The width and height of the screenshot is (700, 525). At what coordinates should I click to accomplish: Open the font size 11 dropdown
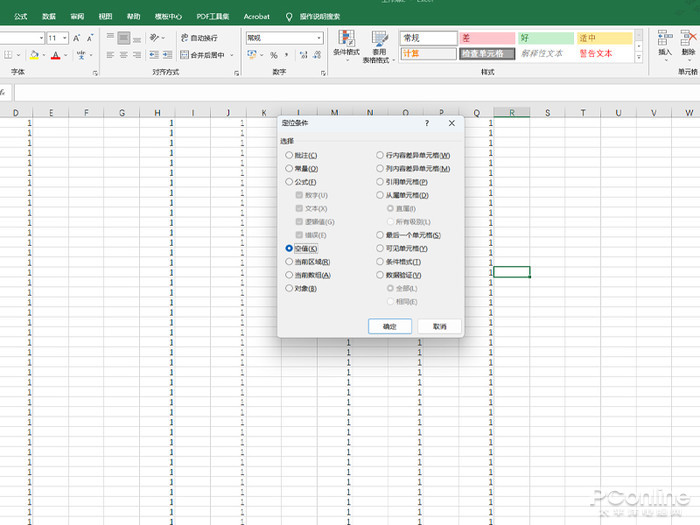click(65, 38)
